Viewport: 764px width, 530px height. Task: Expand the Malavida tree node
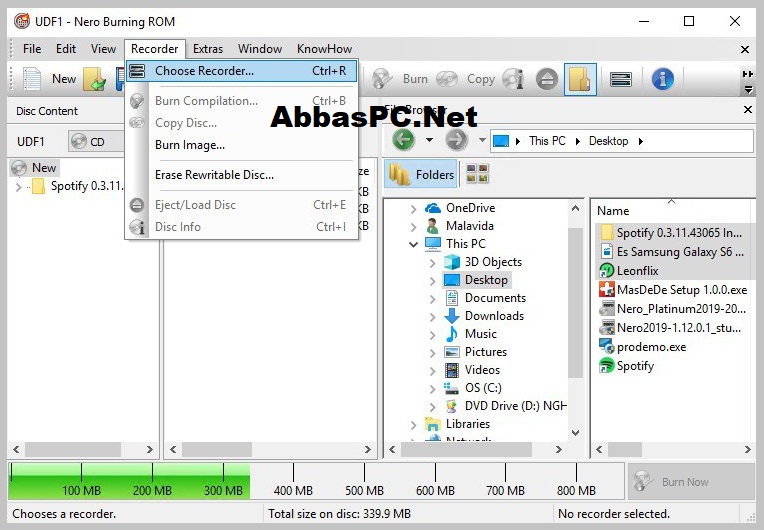[x=413, y=227]
